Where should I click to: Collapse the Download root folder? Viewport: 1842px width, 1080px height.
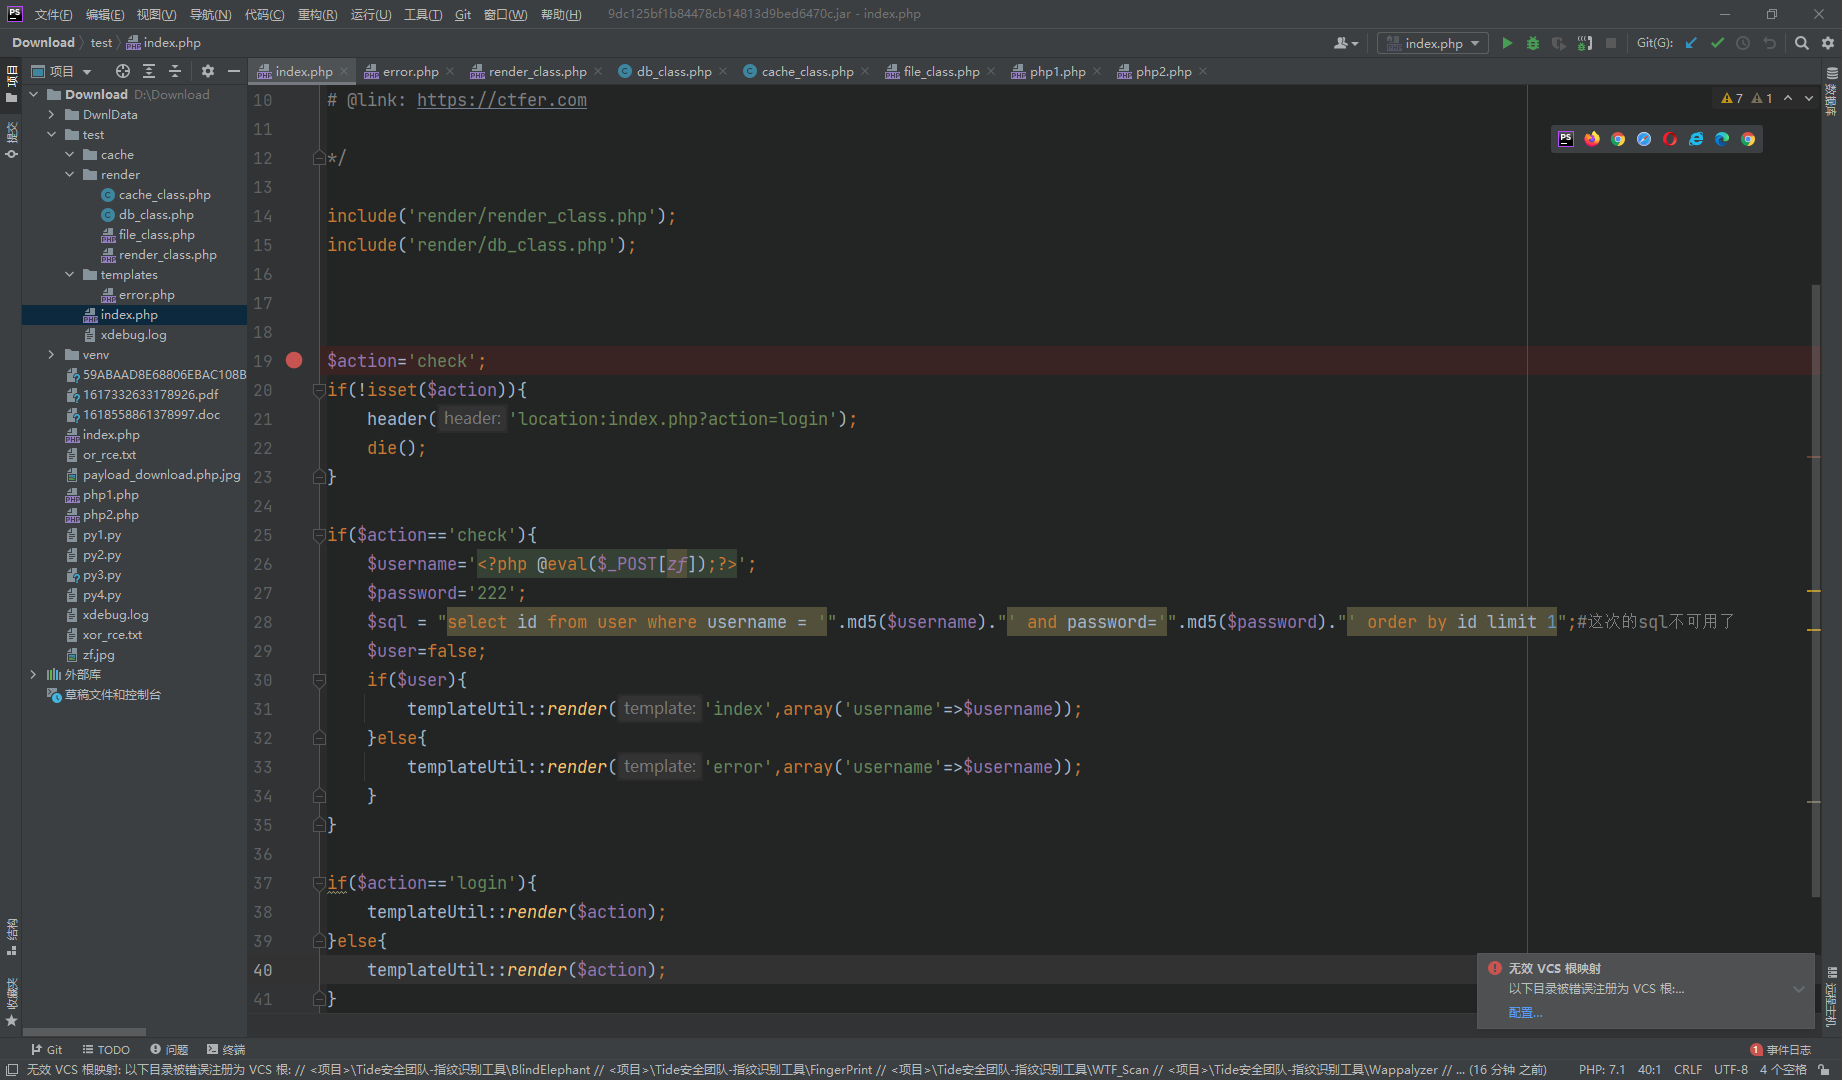pyautogui.click(x=34, y=94)
